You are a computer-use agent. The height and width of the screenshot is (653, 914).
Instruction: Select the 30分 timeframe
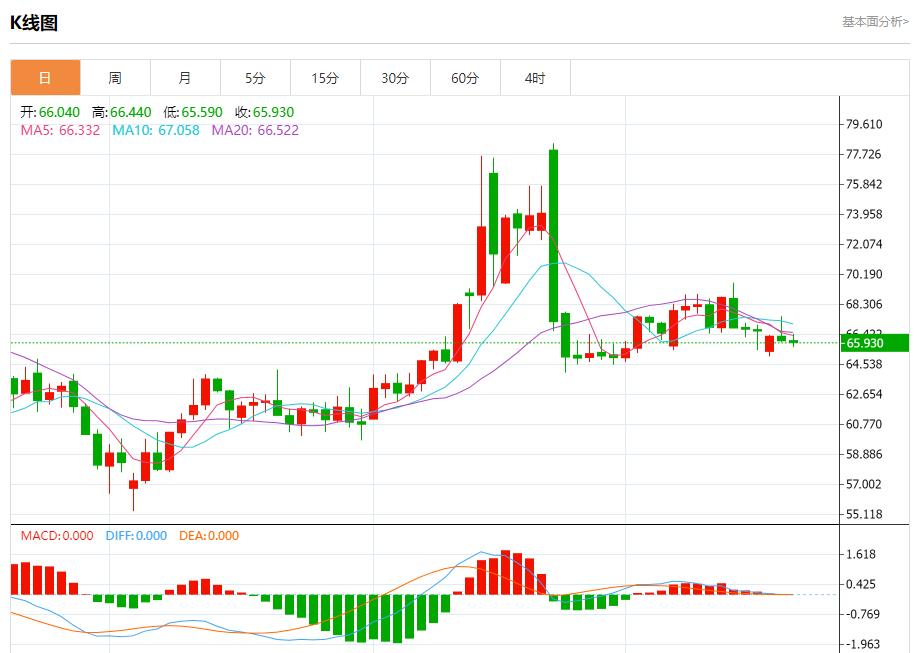pos(395,77)
